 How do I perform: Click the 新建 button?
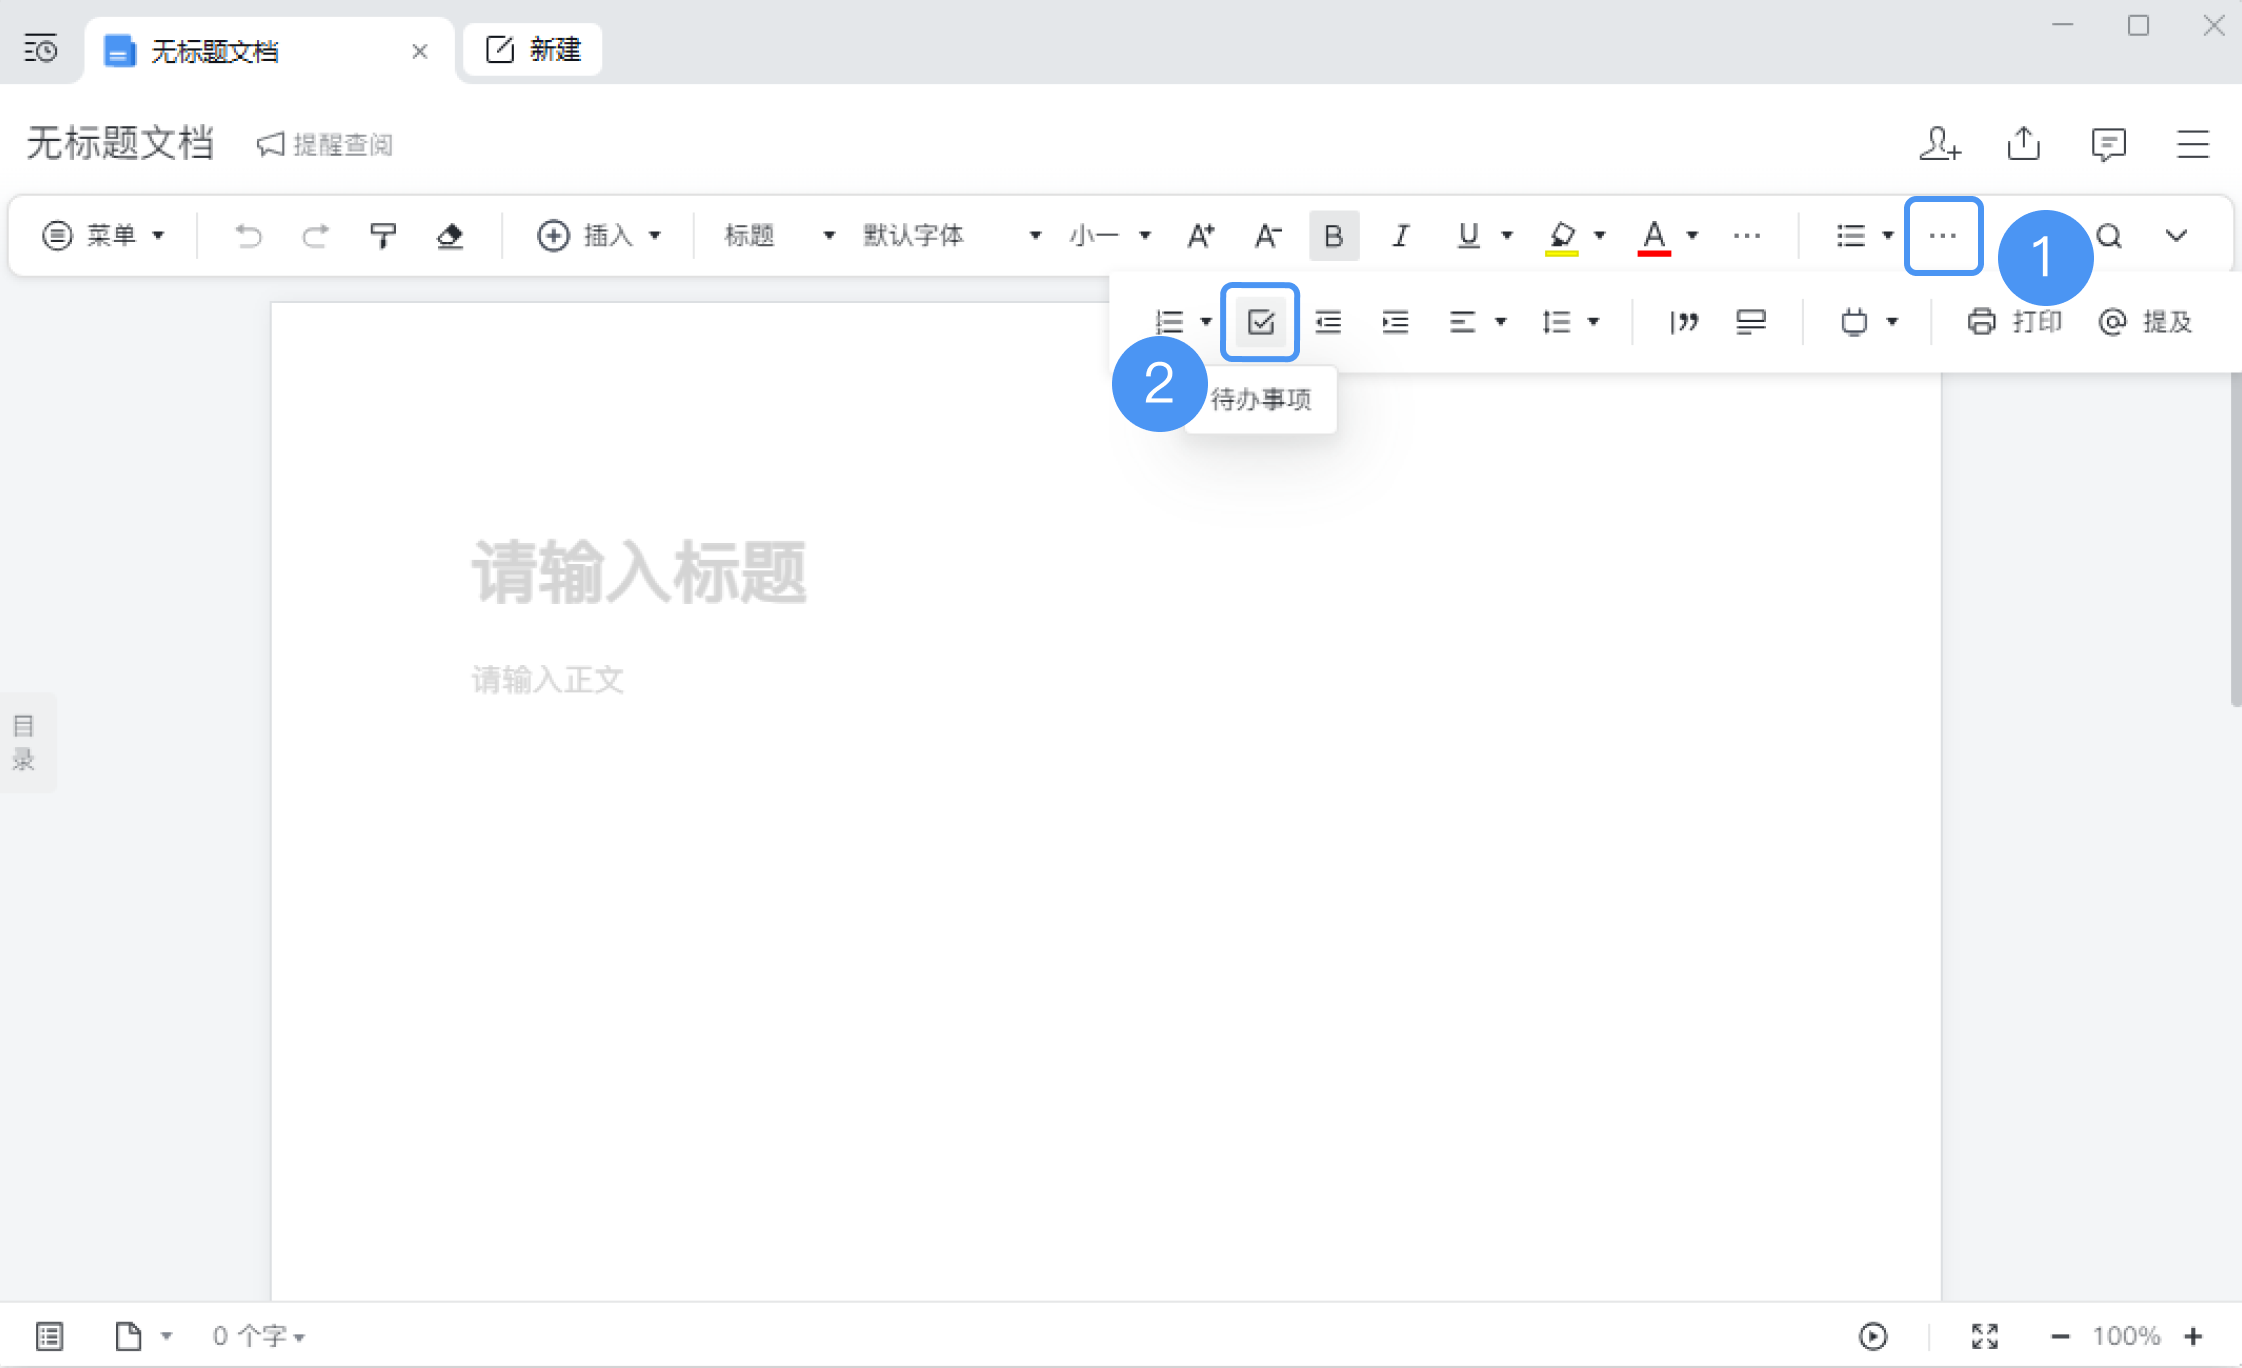(x=533, y=49)
